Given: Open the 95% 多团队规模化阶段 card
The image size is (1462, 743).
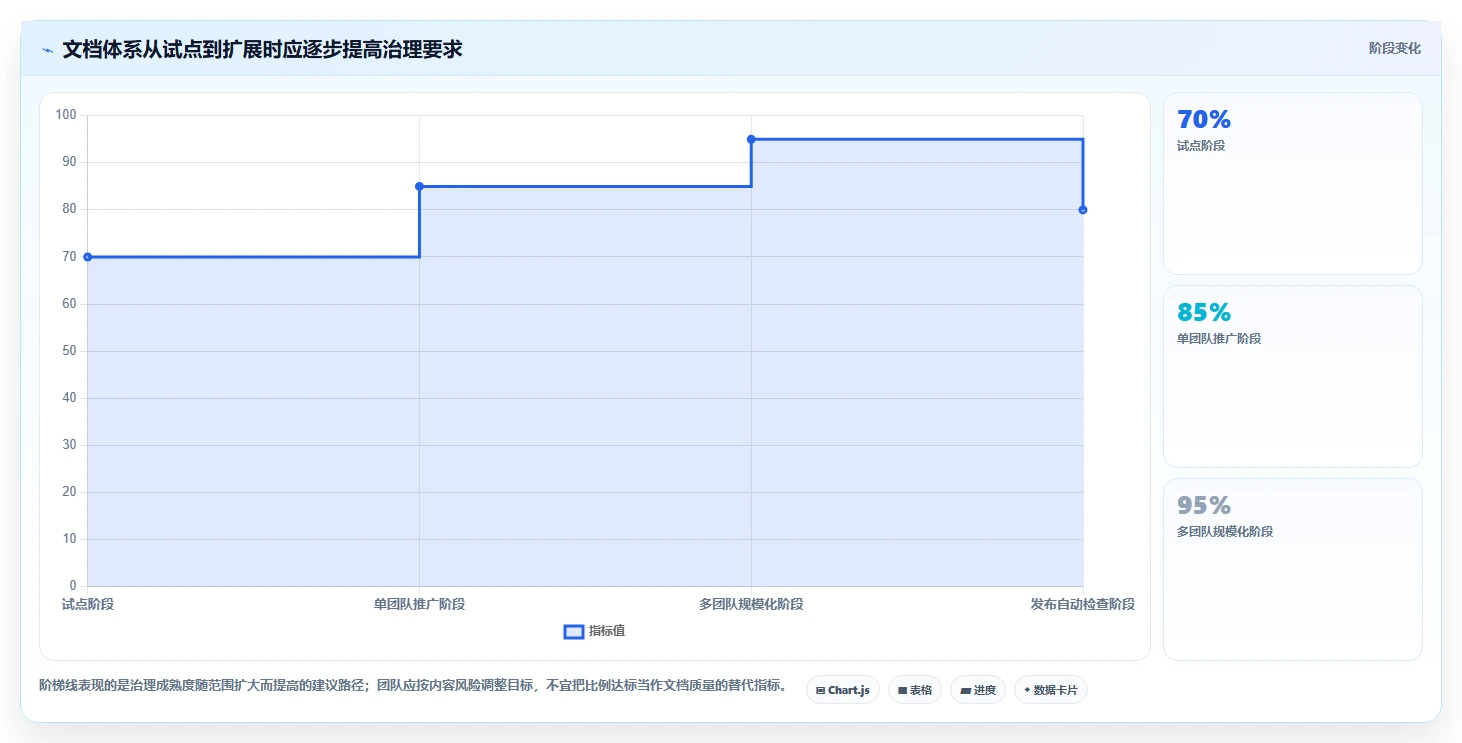Looking at the screenshot, I should coord(1292,569).
